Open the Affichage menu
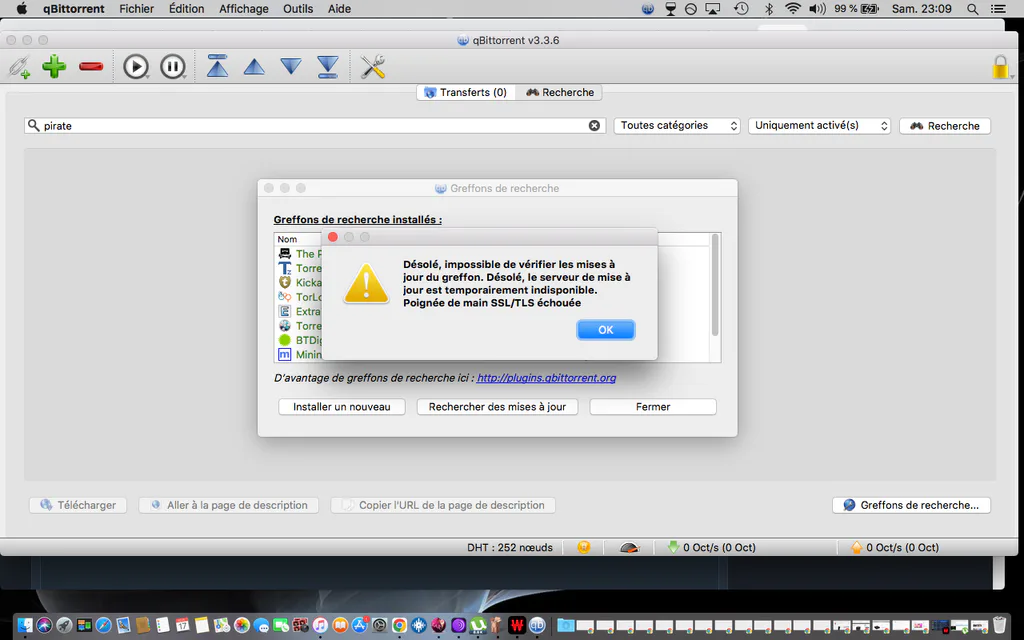The width and height of the screenshot is (1024, 640). click(x=244, y=8)
